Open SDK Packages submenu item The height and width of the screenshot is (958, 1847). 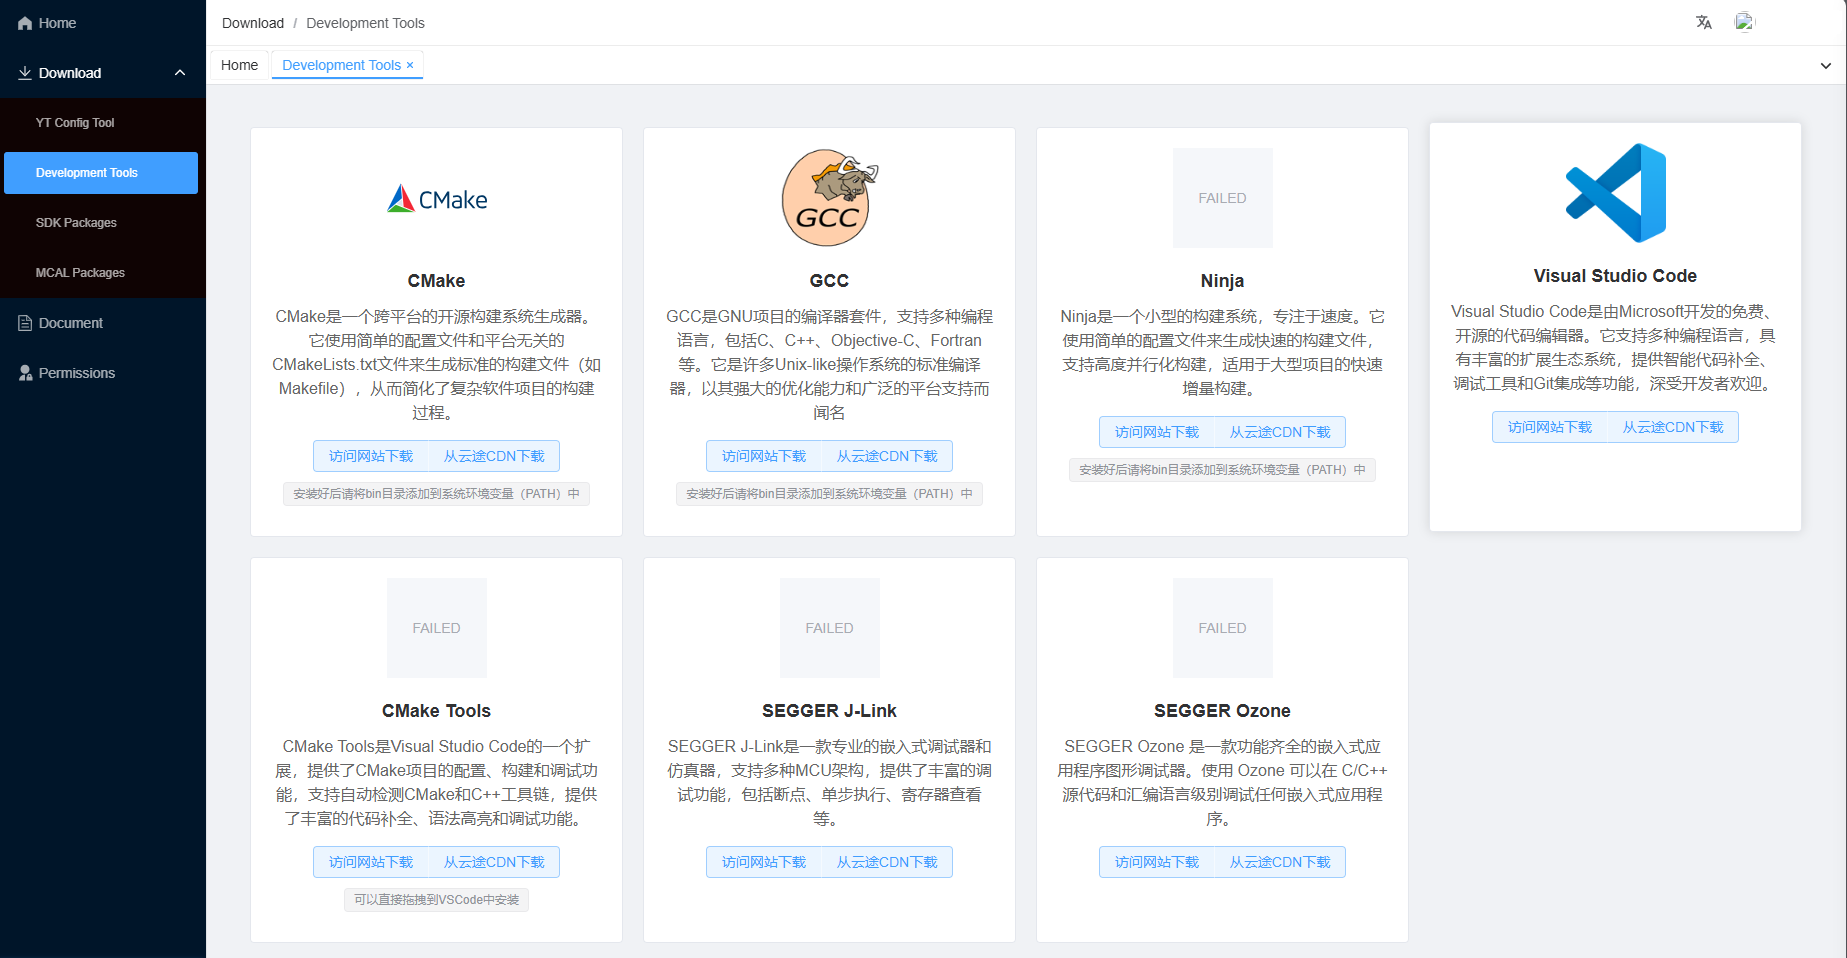[x=101, y=223]
